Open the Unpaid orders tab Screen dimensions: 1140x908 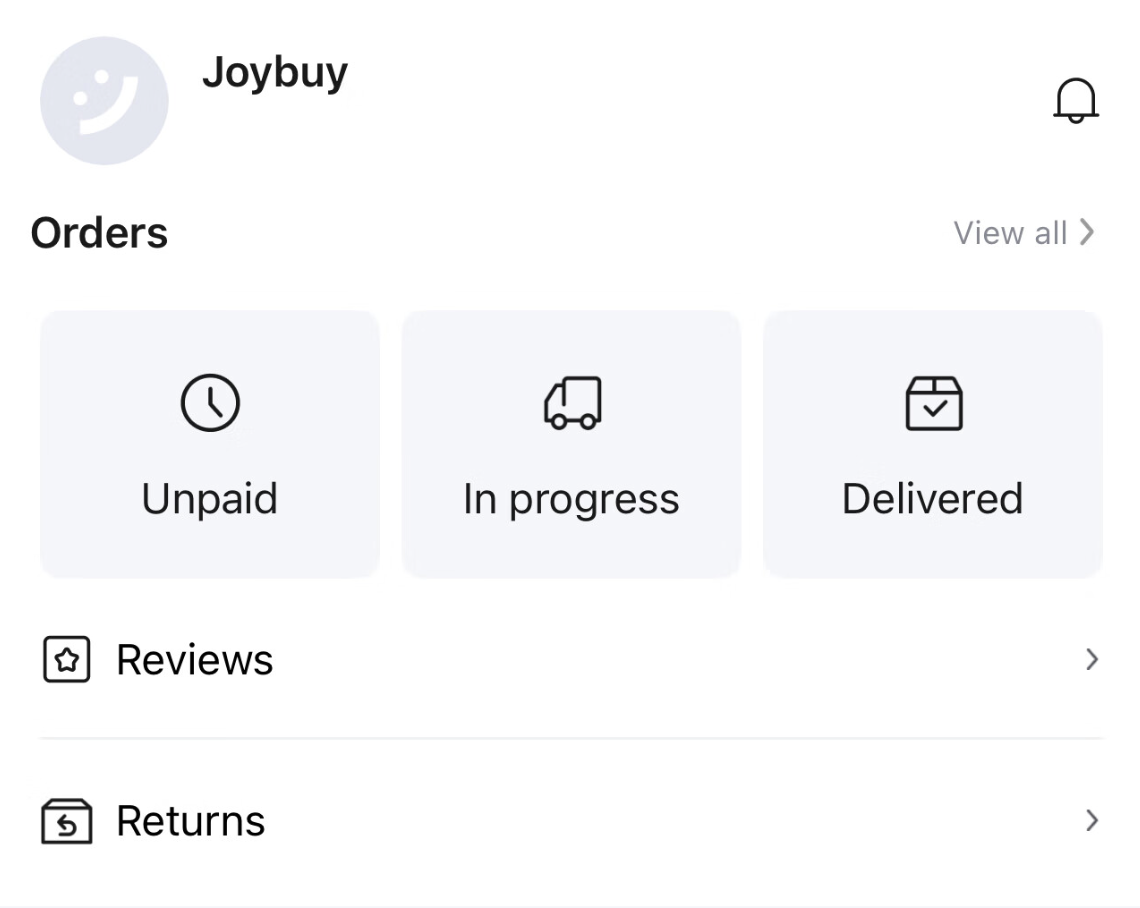tap(209, 443)
